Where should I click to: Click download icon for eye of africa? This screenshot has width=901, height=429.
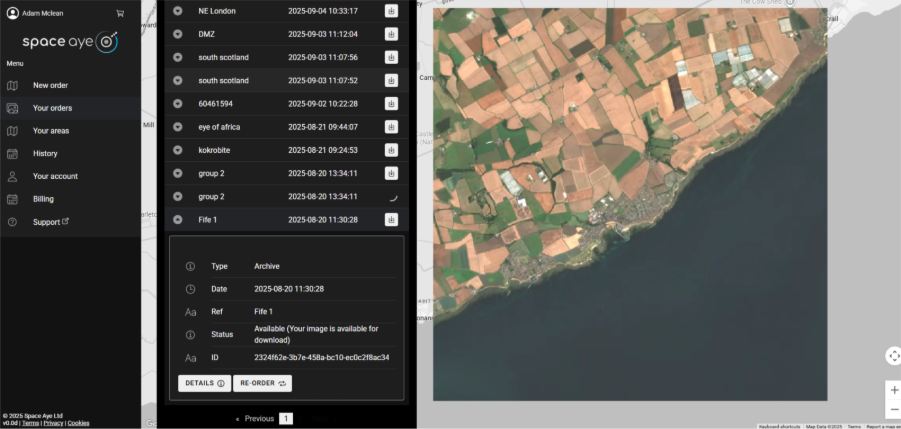(x=391, y=127)
